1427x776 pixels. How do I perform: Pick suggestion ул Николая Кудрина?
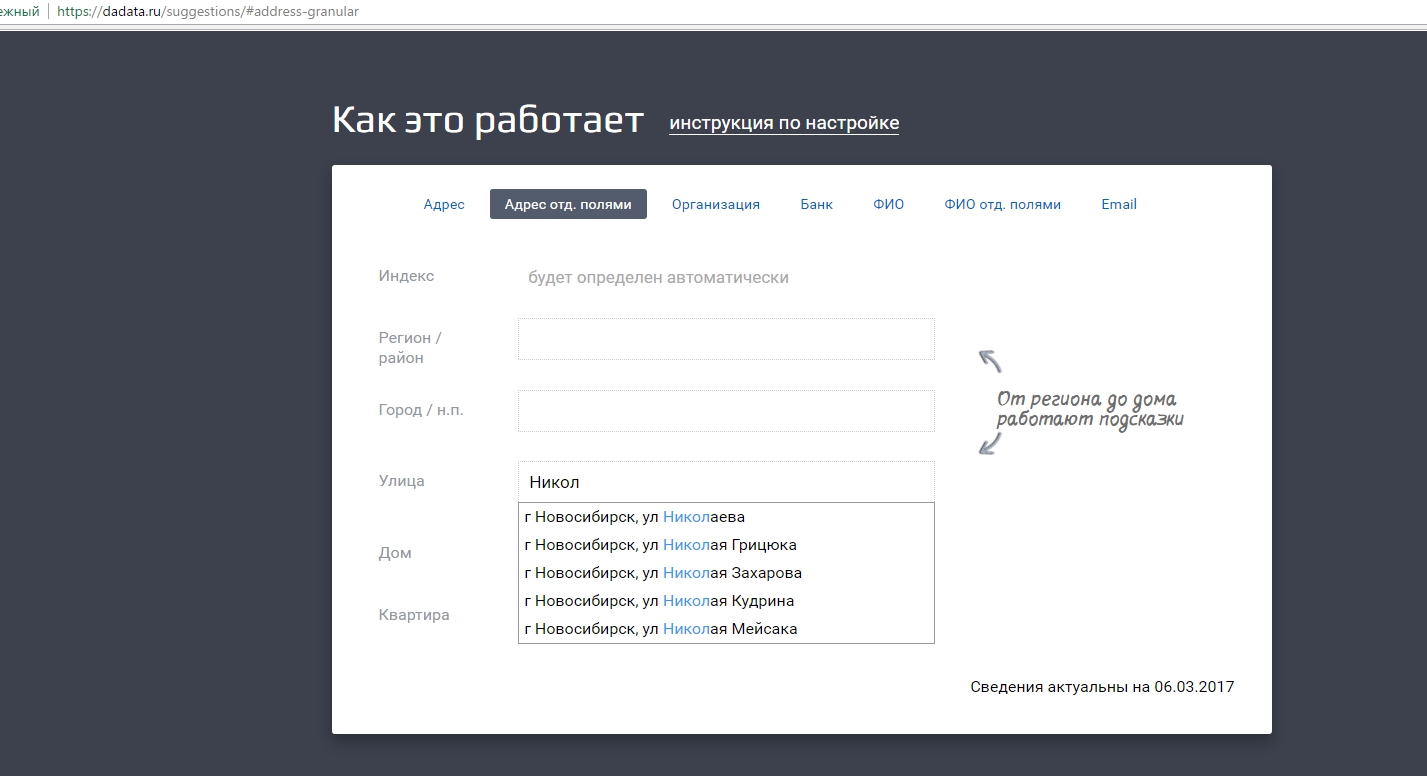click(x=726, y=601)
